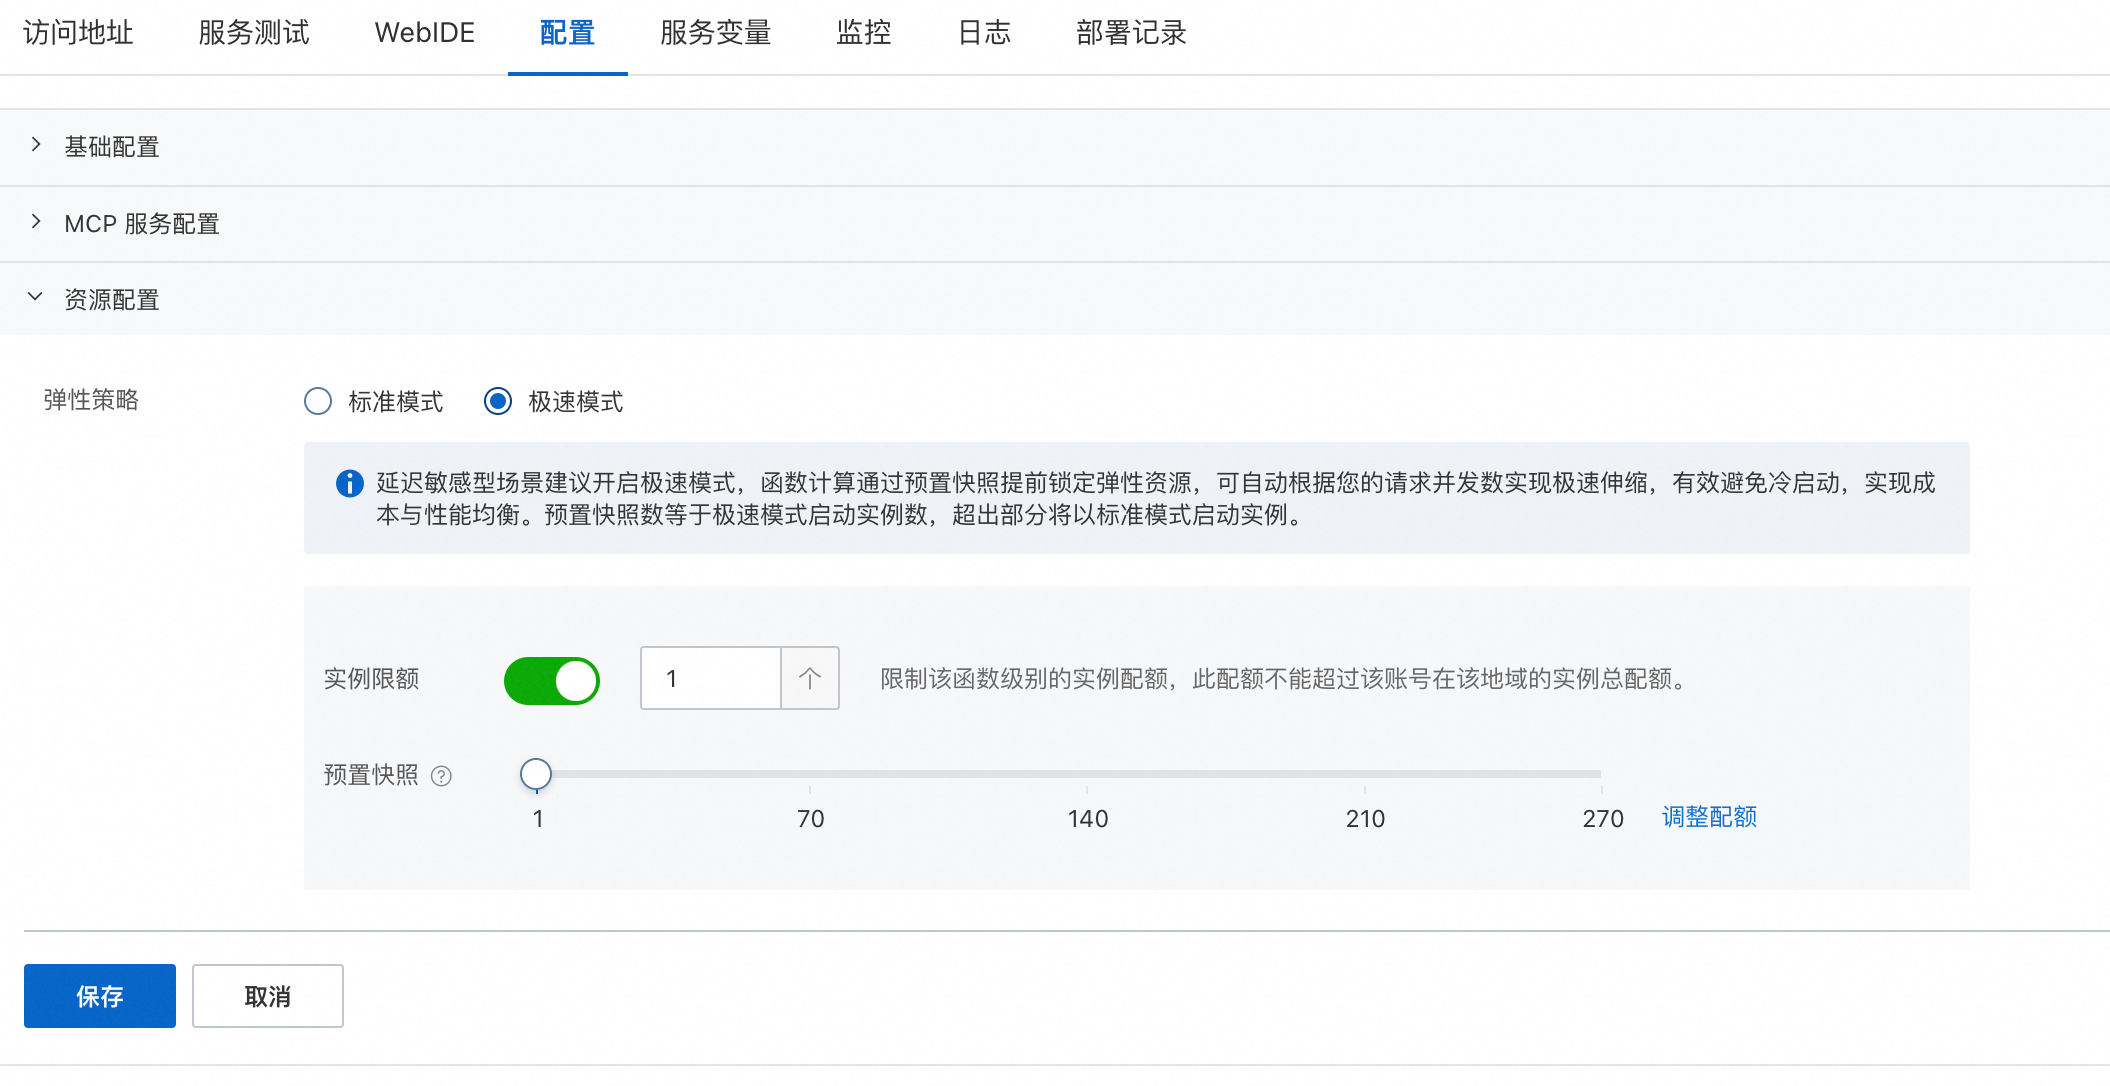Click the 预置快照 slider handle
The image size is (2110, 1086).
536,773
